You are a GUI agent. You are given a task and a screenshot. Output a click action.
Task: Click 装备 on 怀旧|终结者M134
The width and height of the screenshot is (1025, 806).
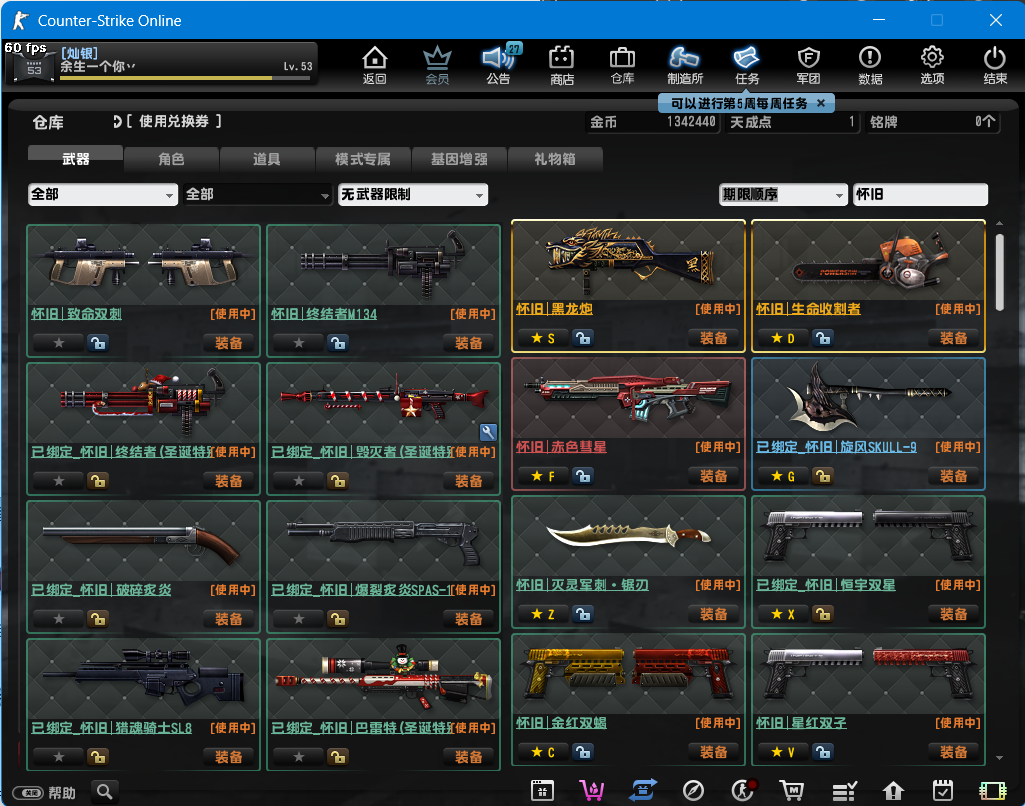[x=469, y=343]
